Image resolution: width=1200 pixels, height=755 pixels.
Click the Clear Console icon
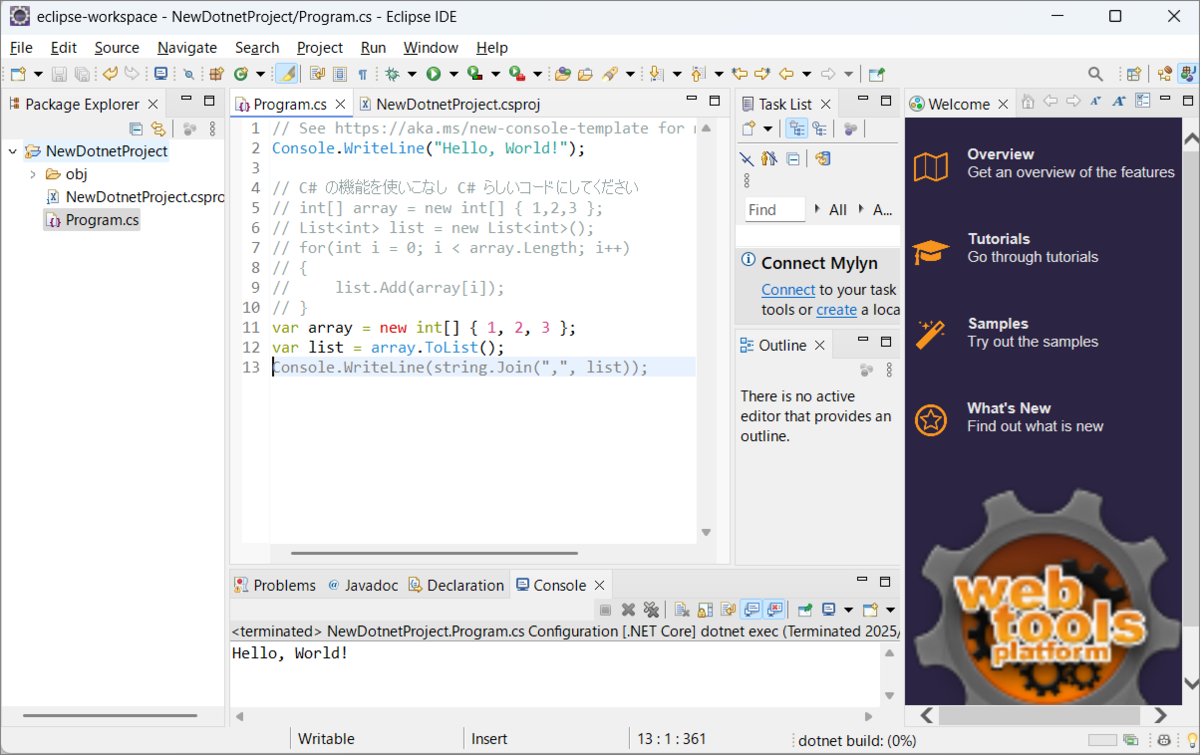pos(682,610)
